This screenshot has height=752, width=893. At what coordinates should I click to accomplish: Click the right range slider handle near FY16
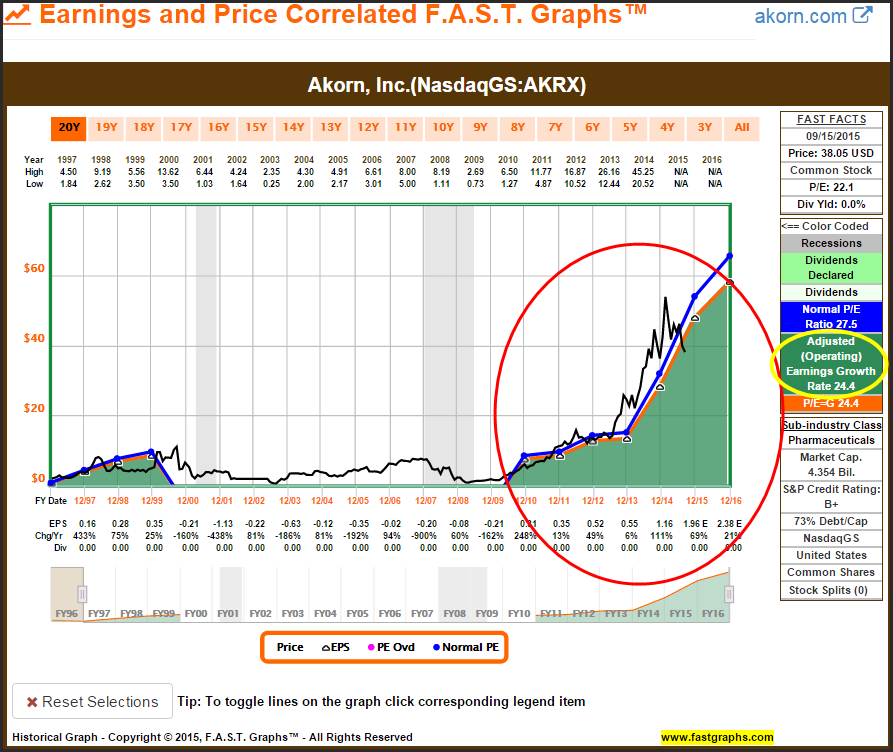point(730,594)
